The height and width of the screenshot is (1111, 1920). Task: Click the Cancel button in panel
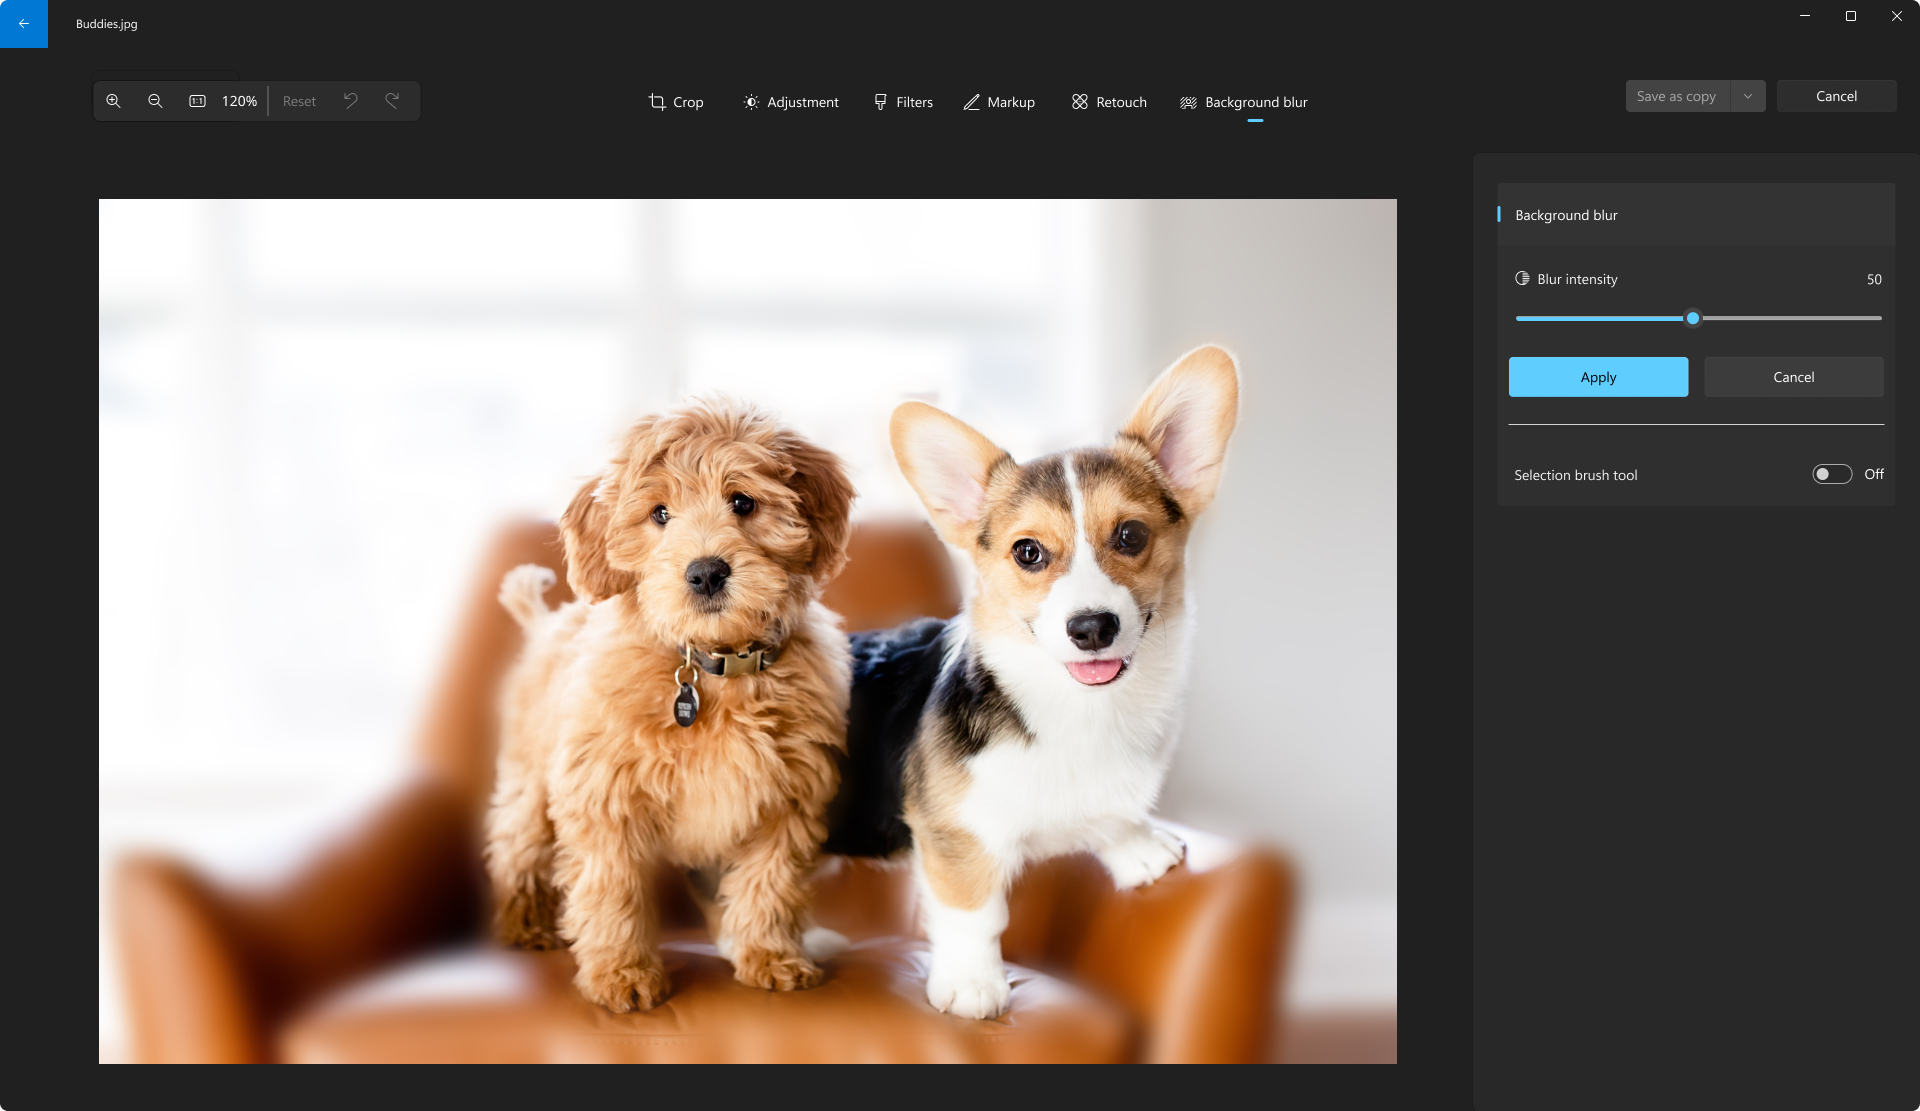pos(1793,377)
